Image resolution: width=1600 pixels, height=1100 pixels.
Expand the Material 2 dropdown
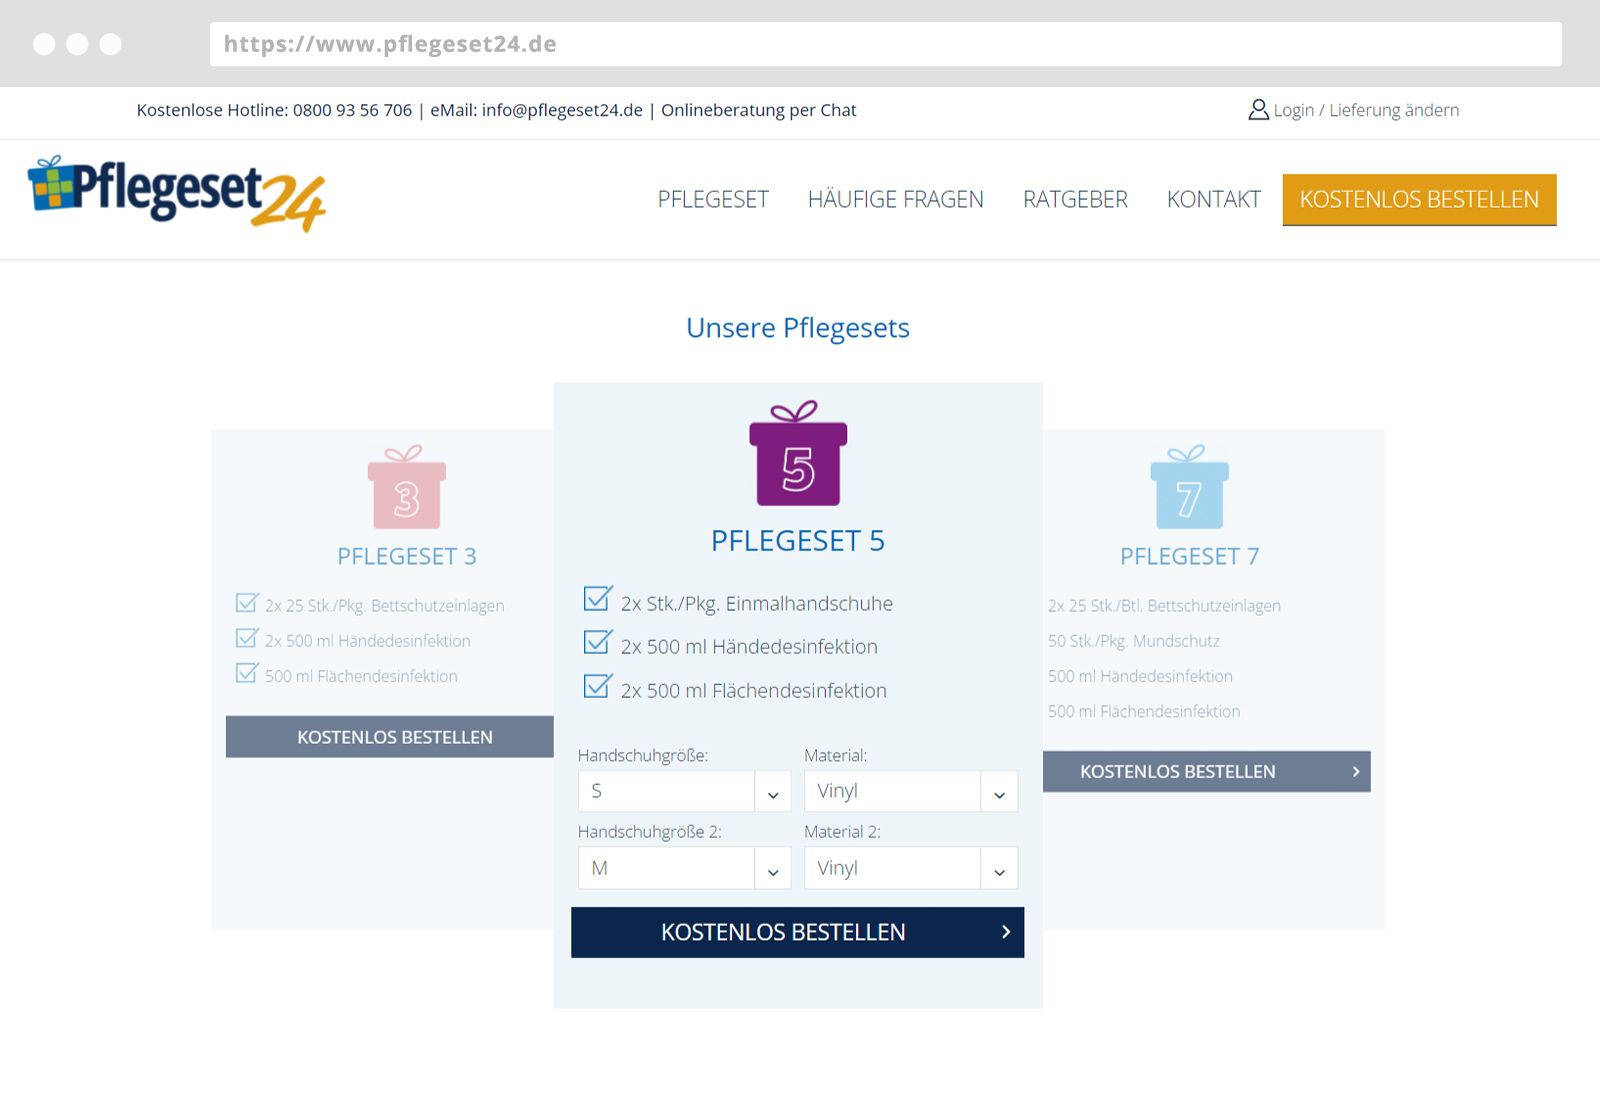tap(910, 868)
